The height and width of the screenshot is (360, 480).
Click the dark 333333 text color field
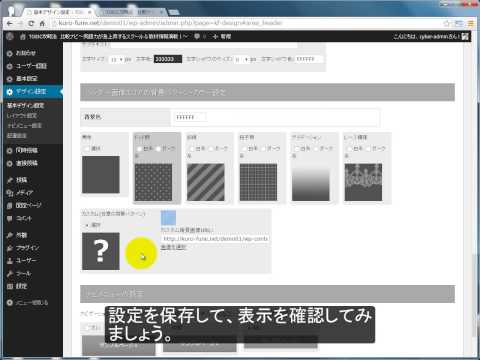(x=168, y=59)
